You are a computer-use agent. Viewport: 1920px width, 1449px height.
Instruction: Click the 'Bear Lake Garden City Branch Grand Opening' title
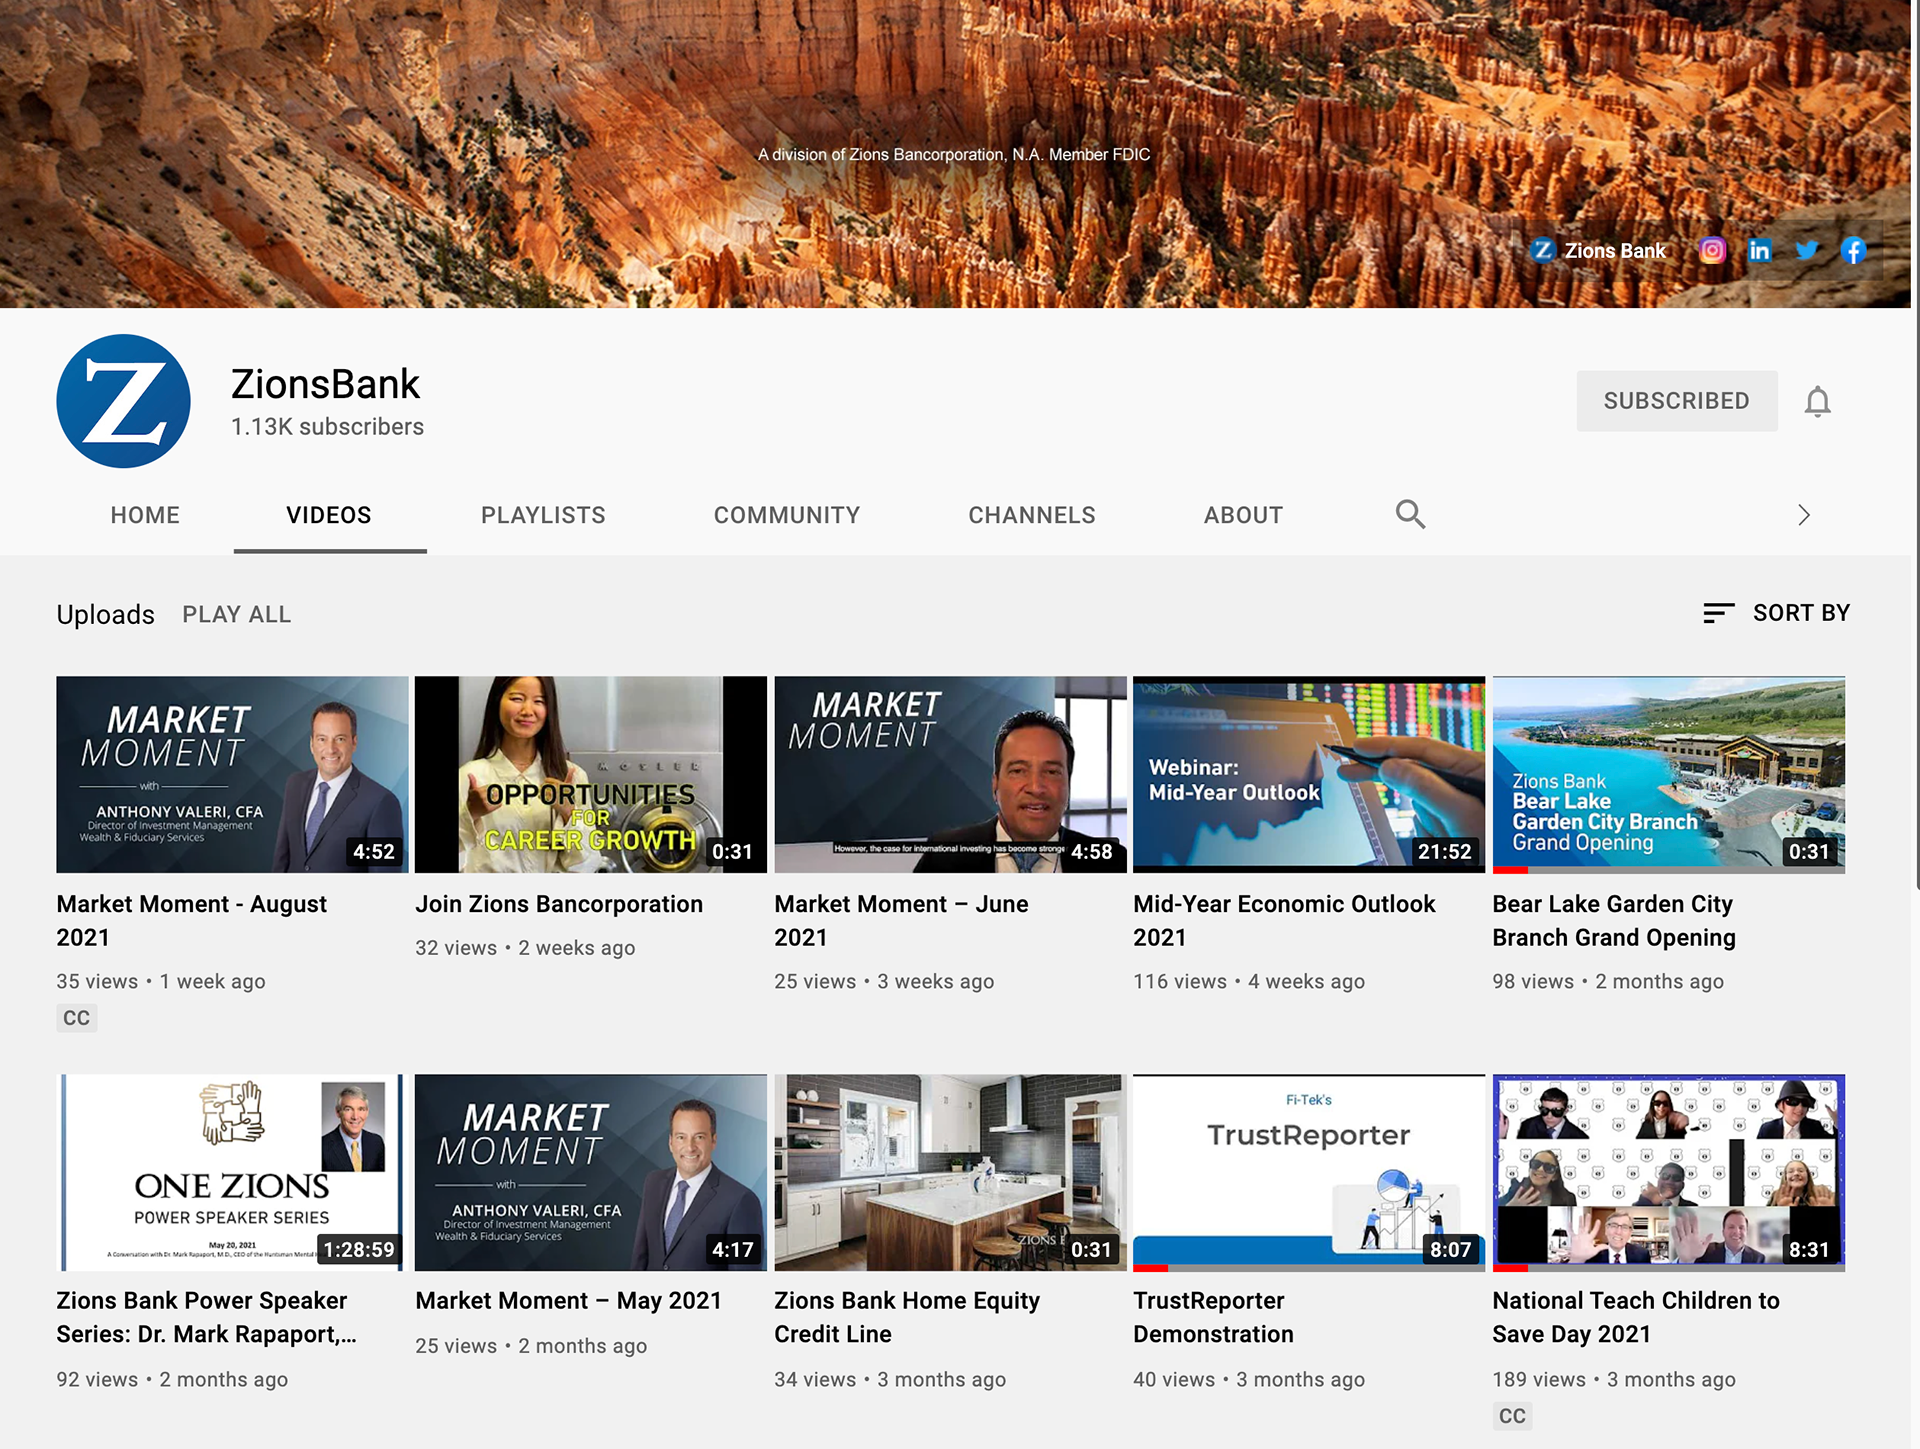click(x=1614, y=920)
